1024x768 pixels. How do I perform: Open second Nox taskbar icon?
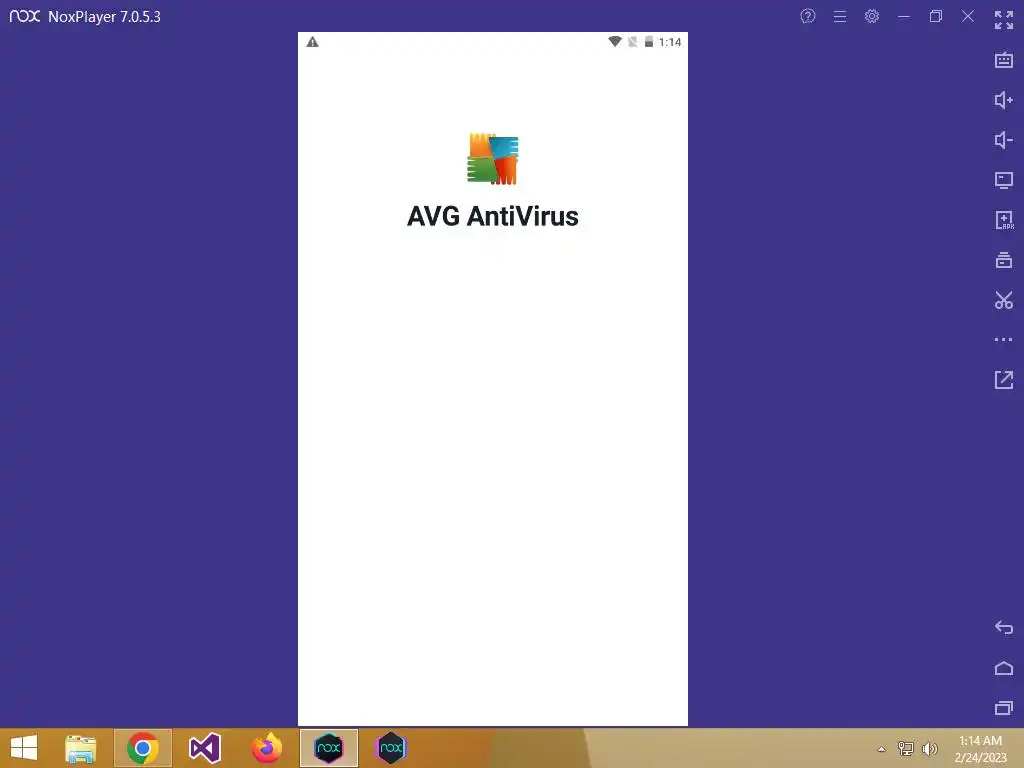[391, 748]
